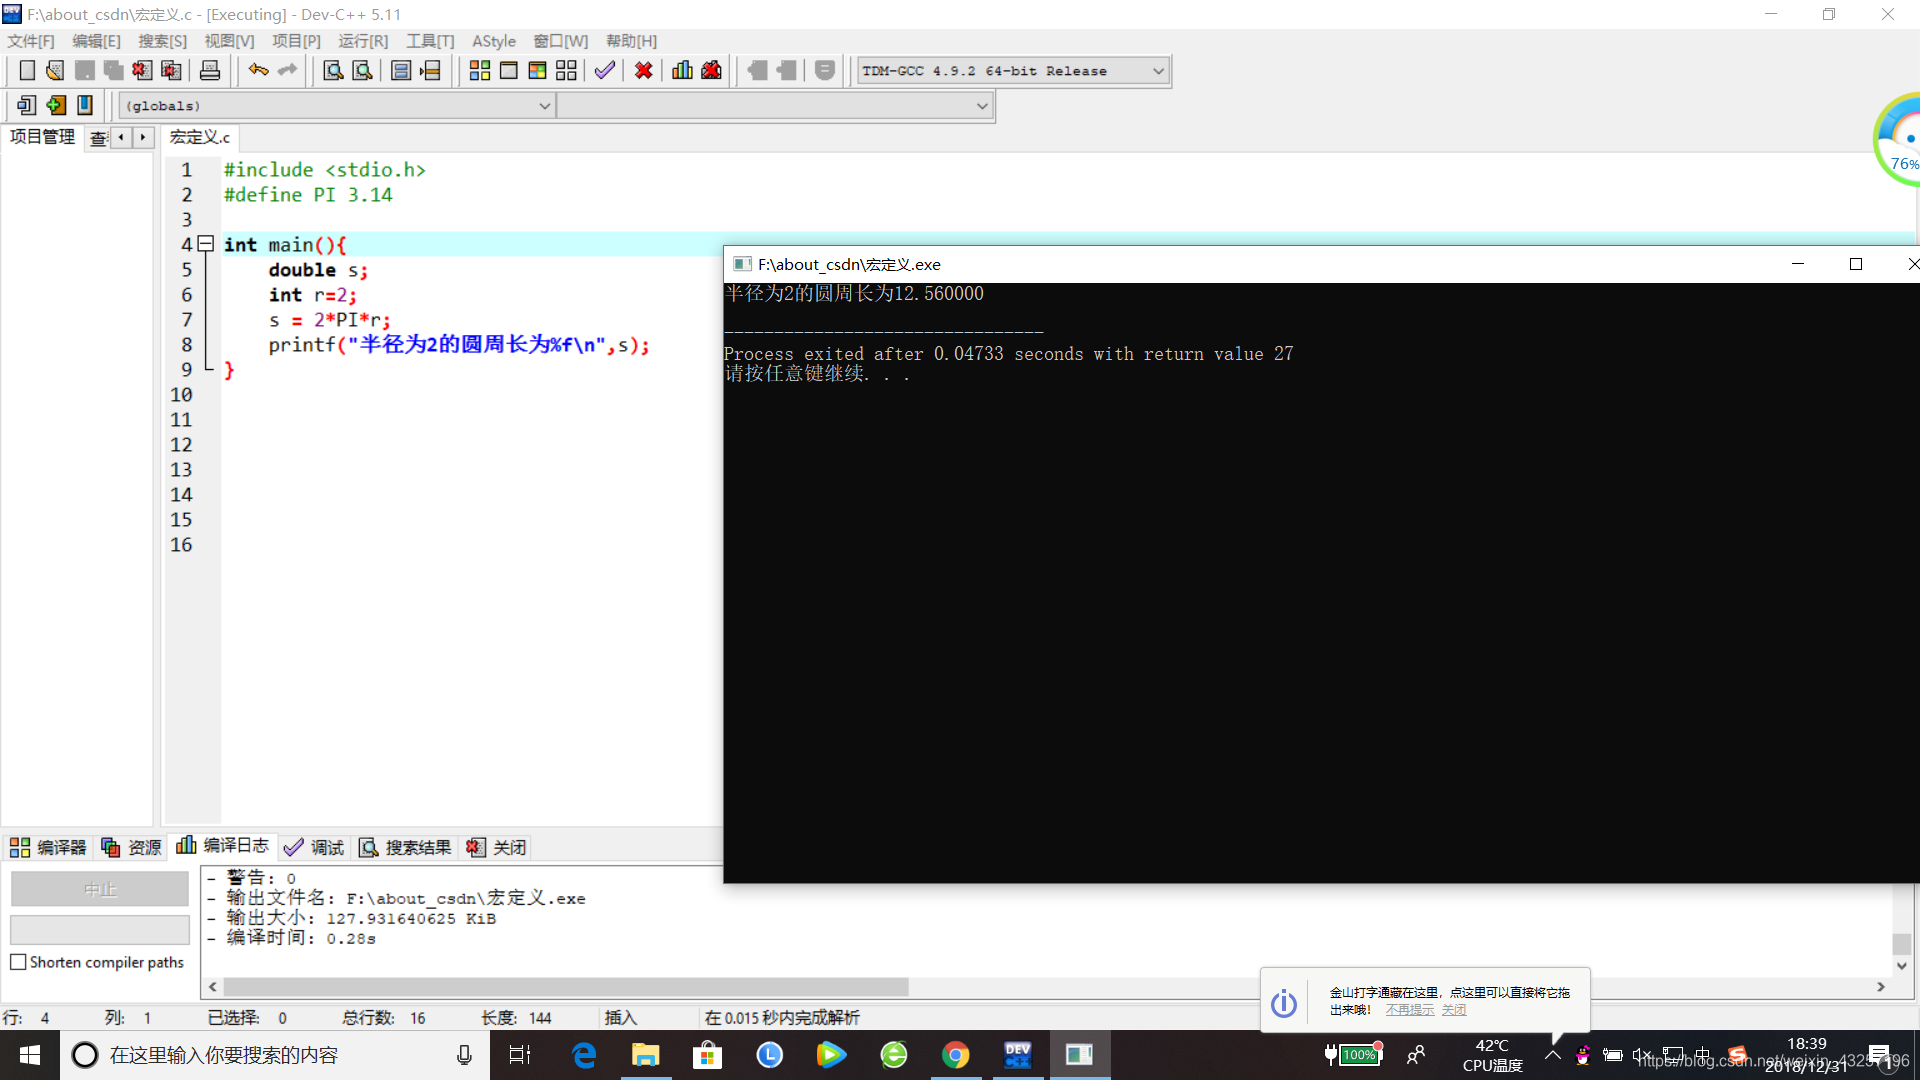Click the Rebuild All icon
The image size is (1920, 1080).
(566, 70)
